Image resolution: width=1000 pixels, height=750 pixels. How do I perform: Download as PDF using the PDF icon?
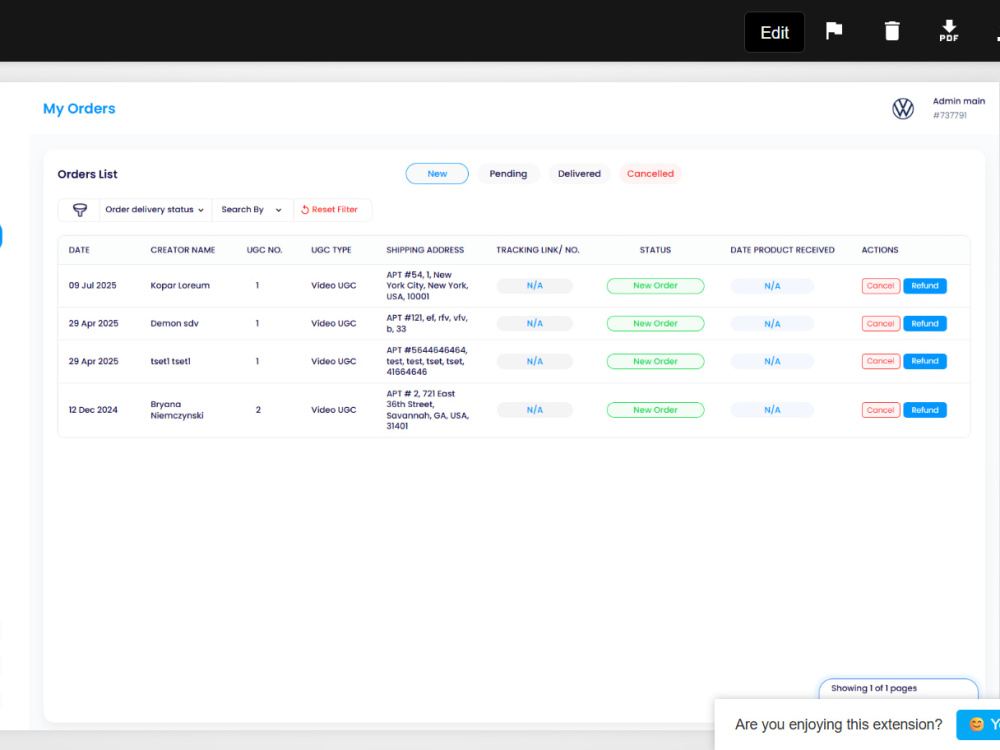point(948,31)
